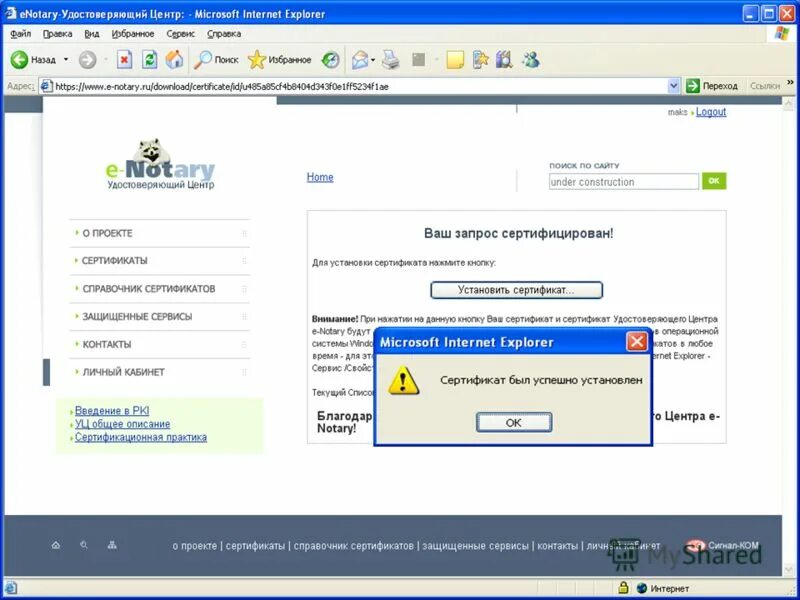The height and width of the screenshot is (600, 800).
Task: Expand the address bar history dropdown
Action: click(673, 86)
